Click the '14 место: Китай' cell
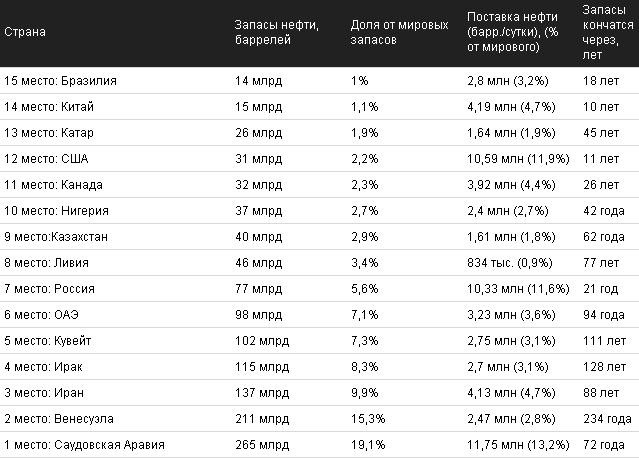This screenshot has height=458, width=639. 49,107
